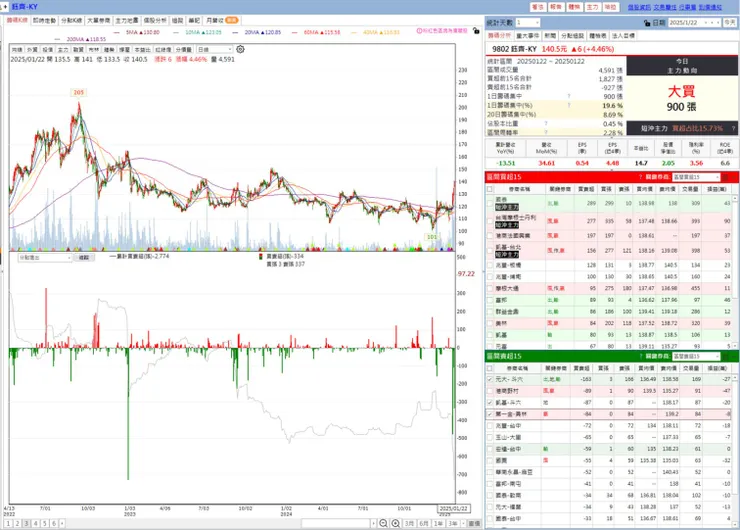Click question mark icon in 區間買超15 header
Screen dimensions: 740x530
[640, 177]
